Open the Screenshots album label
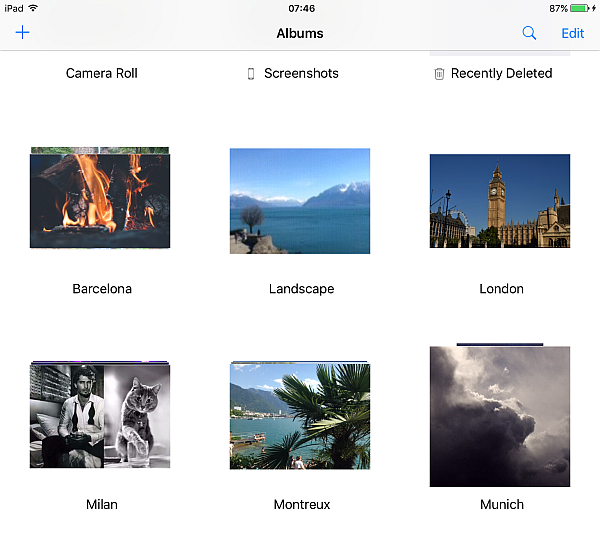Viewport: 600px width, 539px height. click(x=301, y=73)
